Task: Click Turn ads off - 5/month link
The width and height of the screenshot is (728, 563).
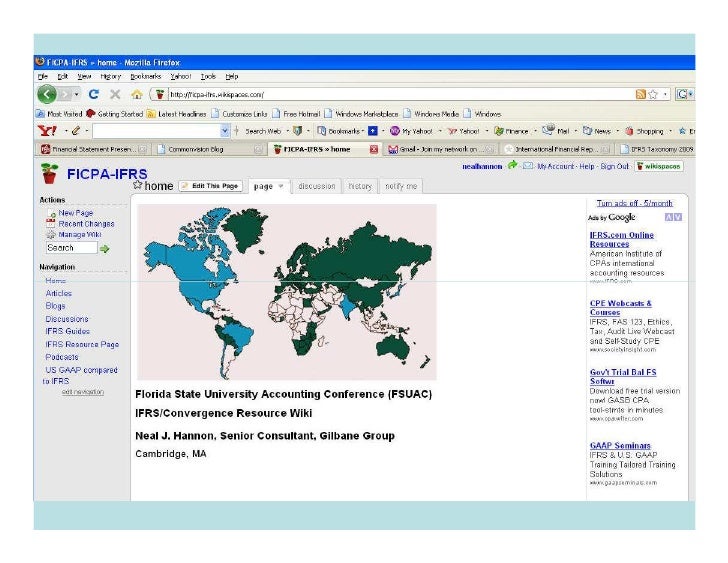Action: [x=634, y=203]
